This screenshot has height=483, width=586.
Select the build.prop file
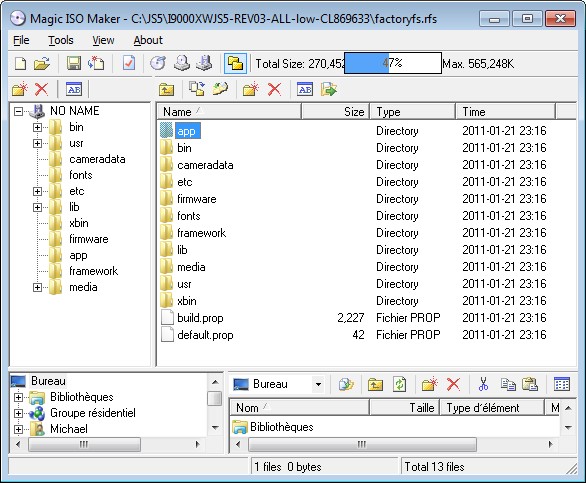click(200, 318)
